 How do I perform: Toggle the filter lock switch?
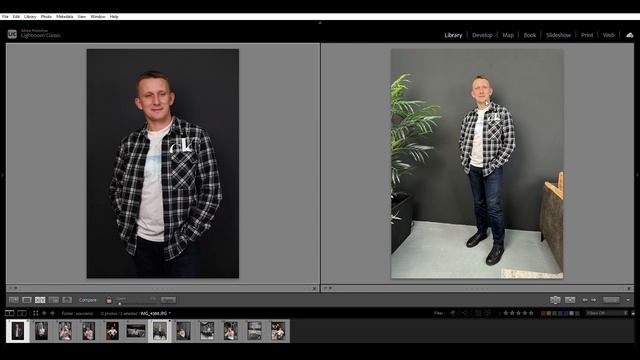click(x=633, y=313)
